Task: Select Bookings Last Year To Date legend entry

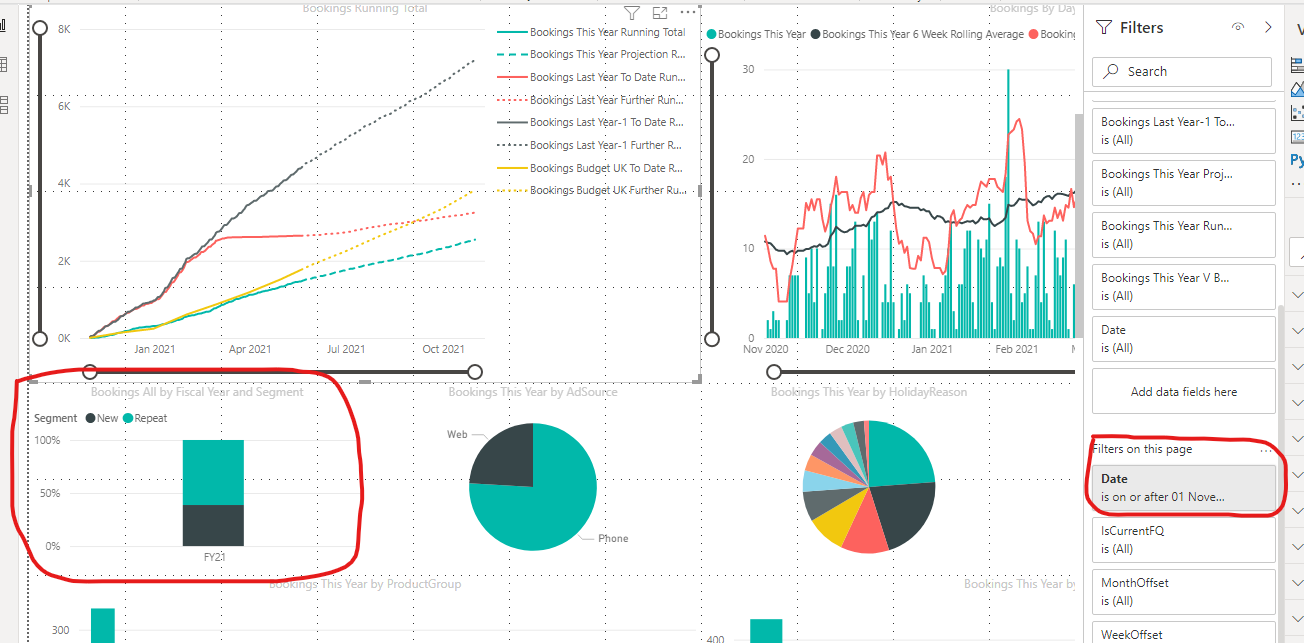Action: point(591,77)
